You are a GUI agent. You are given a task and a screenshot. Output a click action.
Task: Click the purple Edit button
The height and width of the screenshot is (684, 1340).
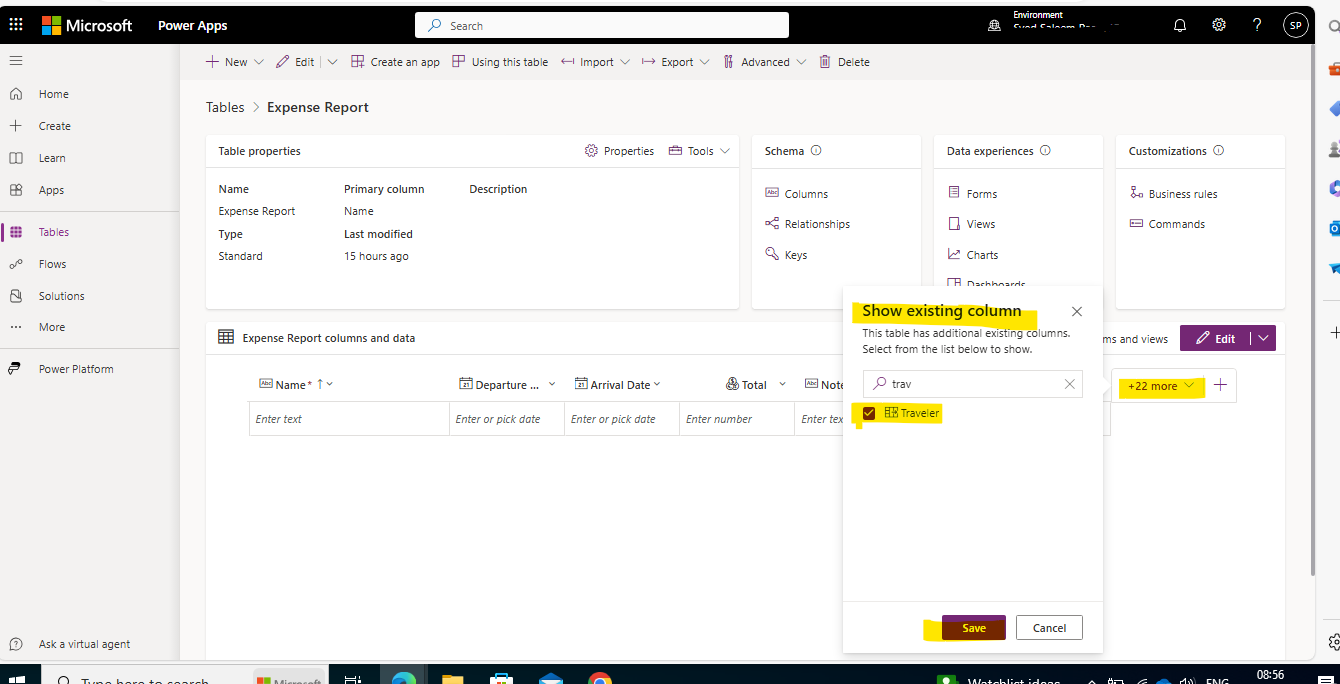point(1216,338)
